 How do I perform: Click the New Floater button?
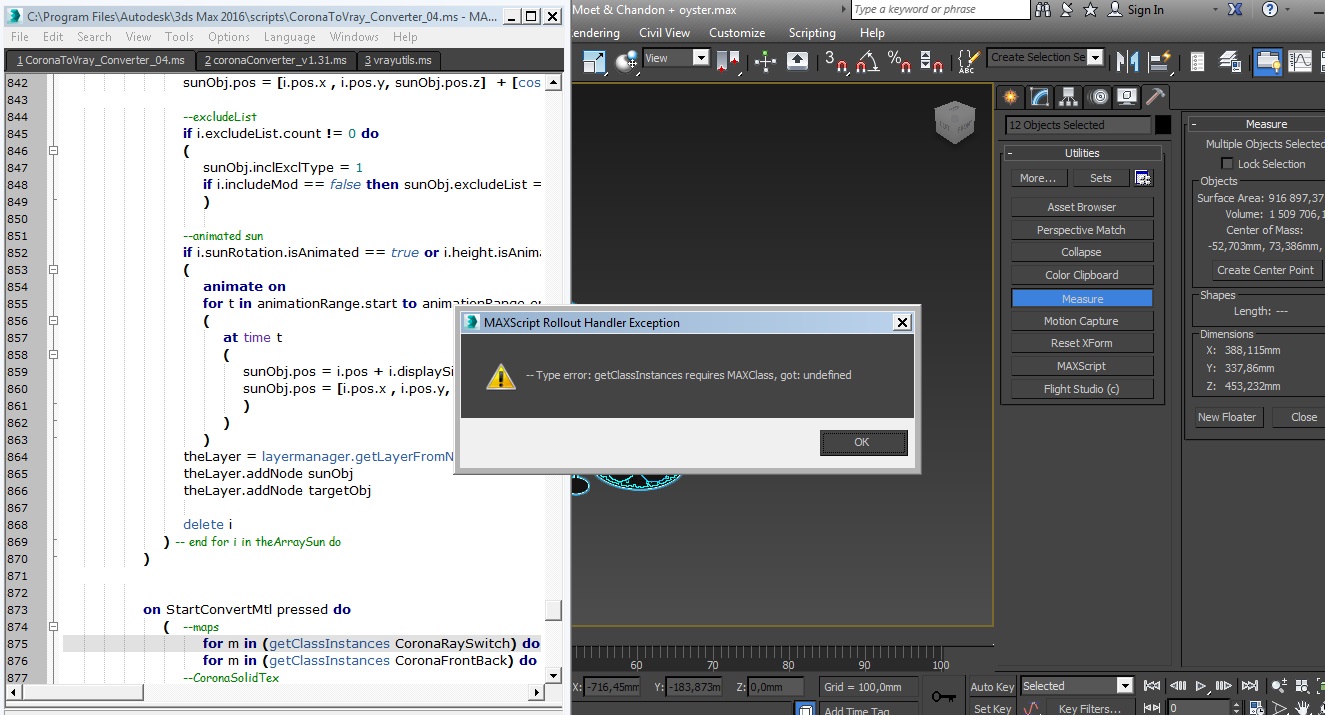click(x=1228, y=417)
